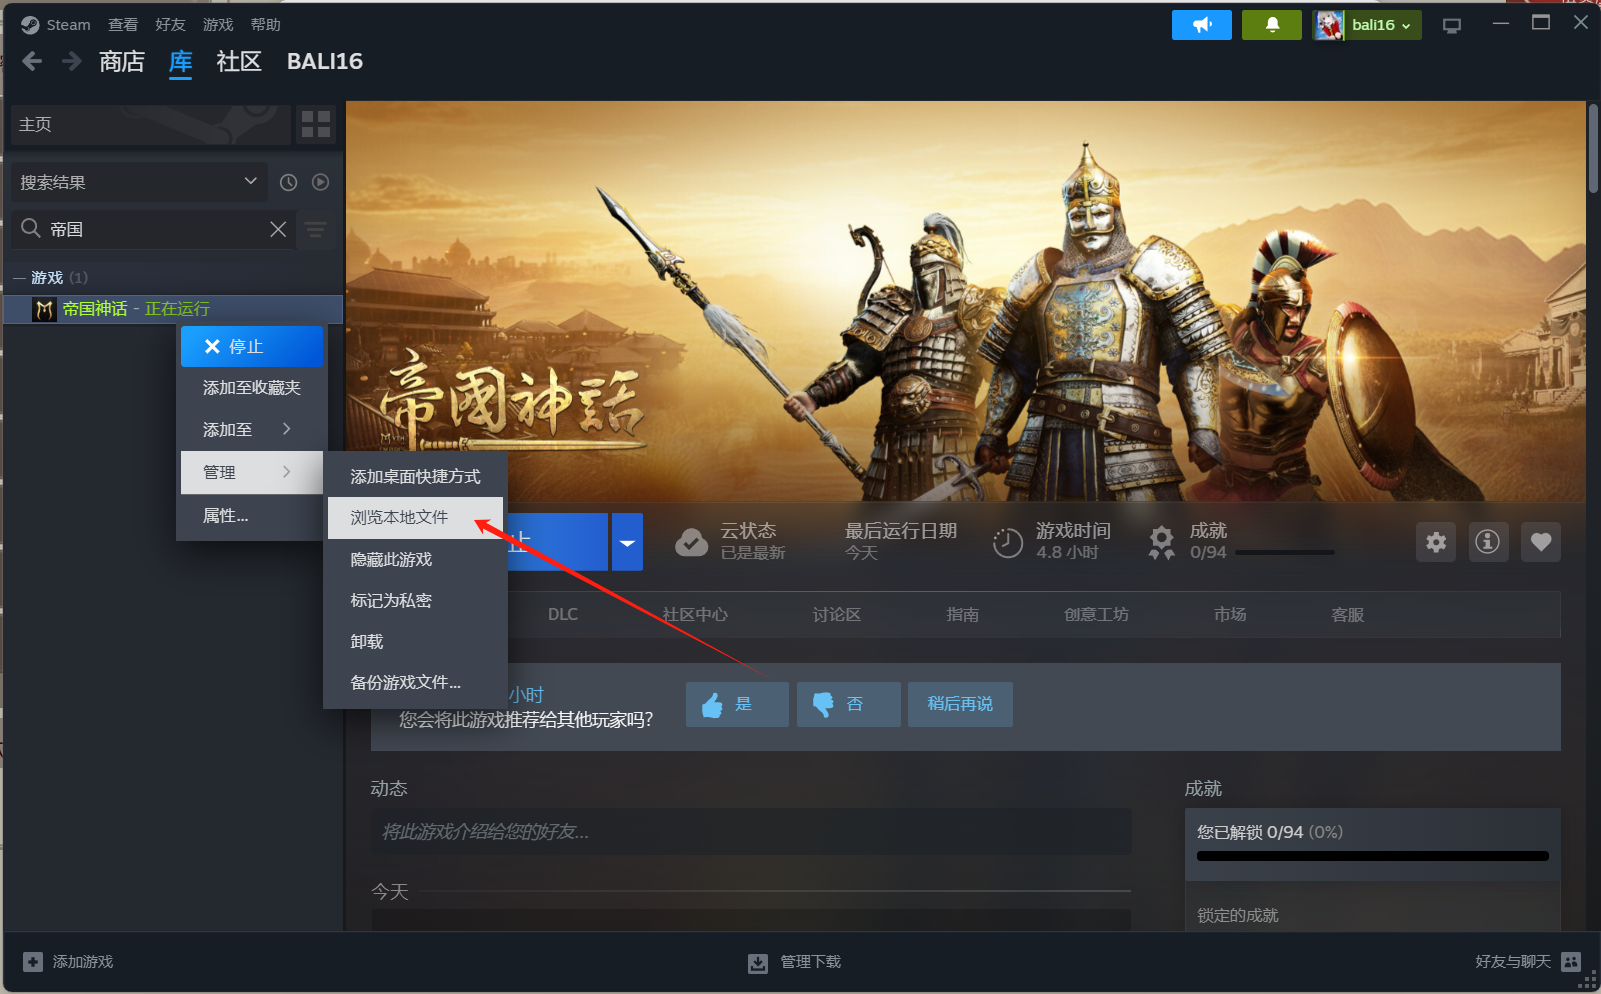Open the announcements megaphone button

click(1201, 25)
